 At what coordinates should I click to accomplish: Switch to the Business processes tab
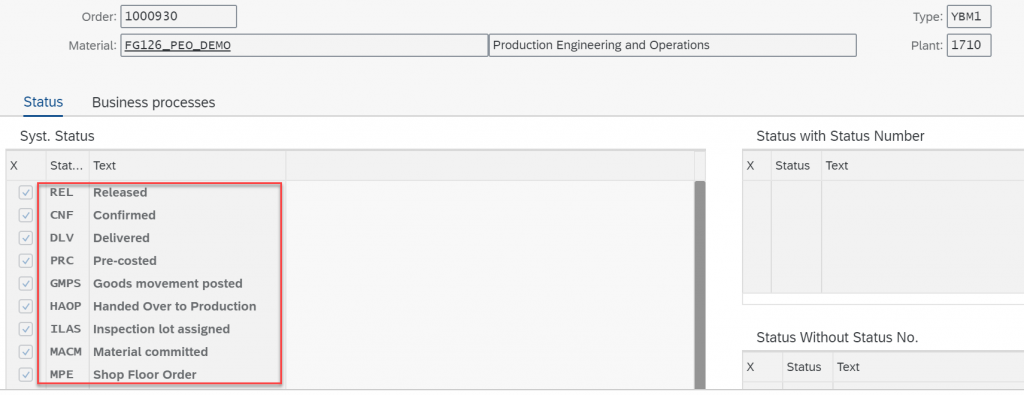153,103
